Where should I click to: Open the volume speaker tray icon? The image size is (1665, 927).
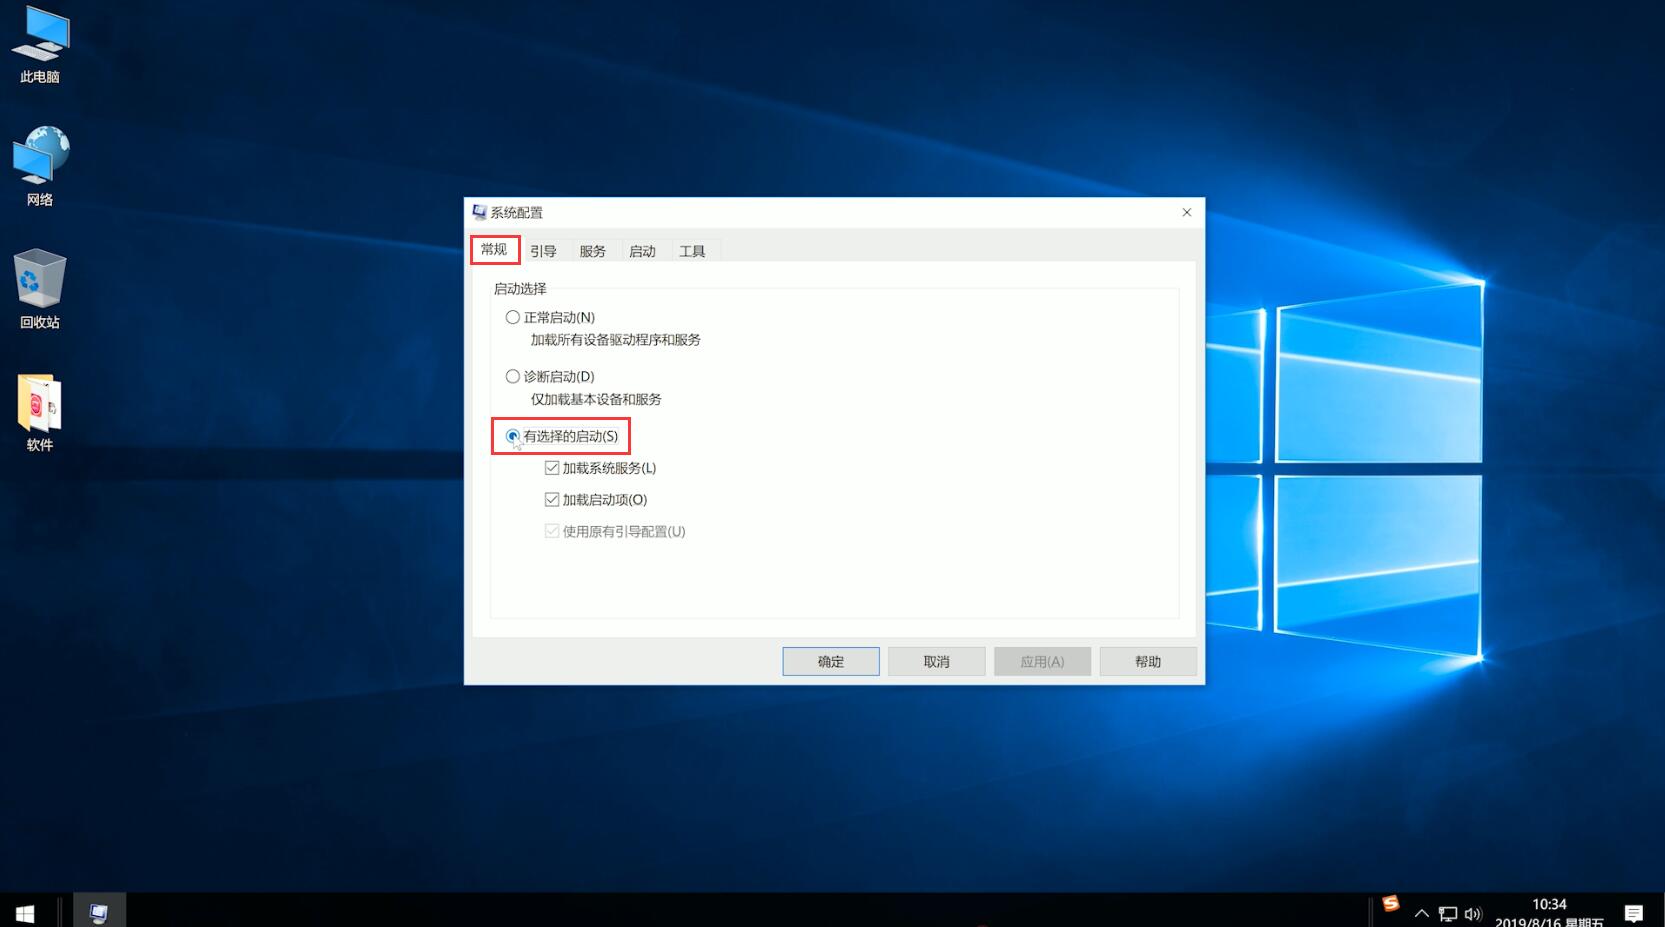[x=1472, y=913]
